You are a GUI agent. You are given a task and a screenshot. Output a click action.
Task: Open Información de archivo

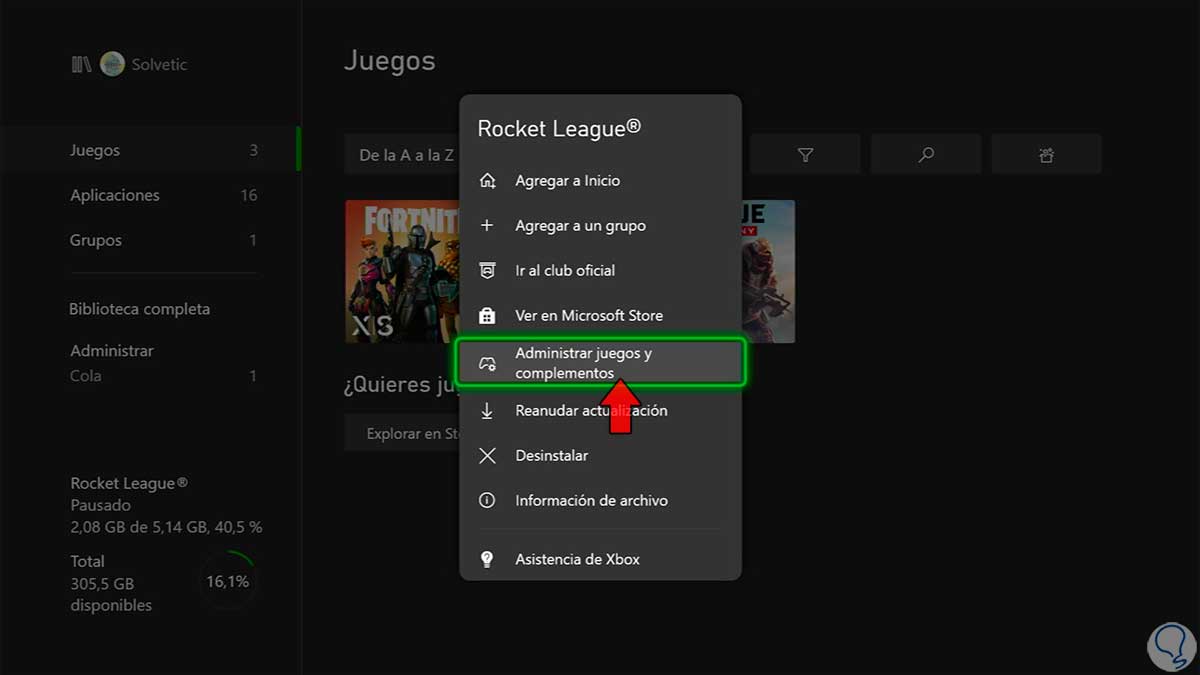pos(600,501)
